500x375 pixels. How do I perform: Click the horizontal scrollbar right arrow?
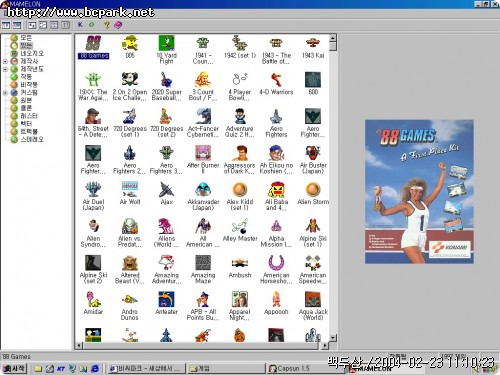pyautogui.click(x=325, y=345)
